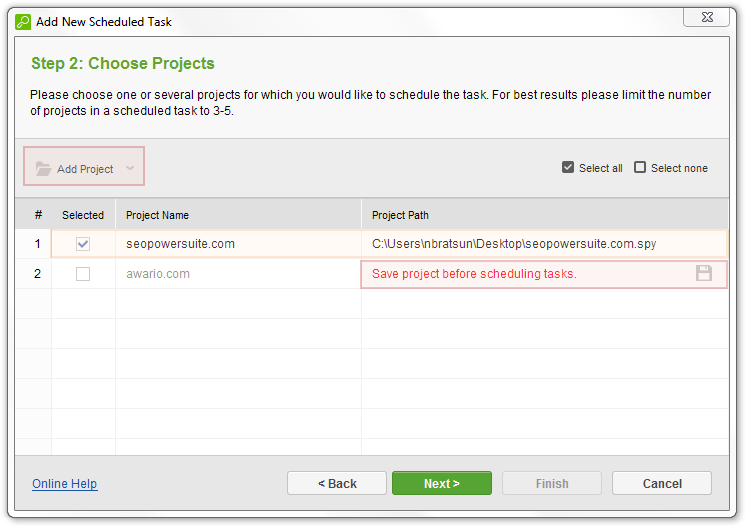Click the Project Path column header
The image size is (747, 527).
[x=400, y=215]
